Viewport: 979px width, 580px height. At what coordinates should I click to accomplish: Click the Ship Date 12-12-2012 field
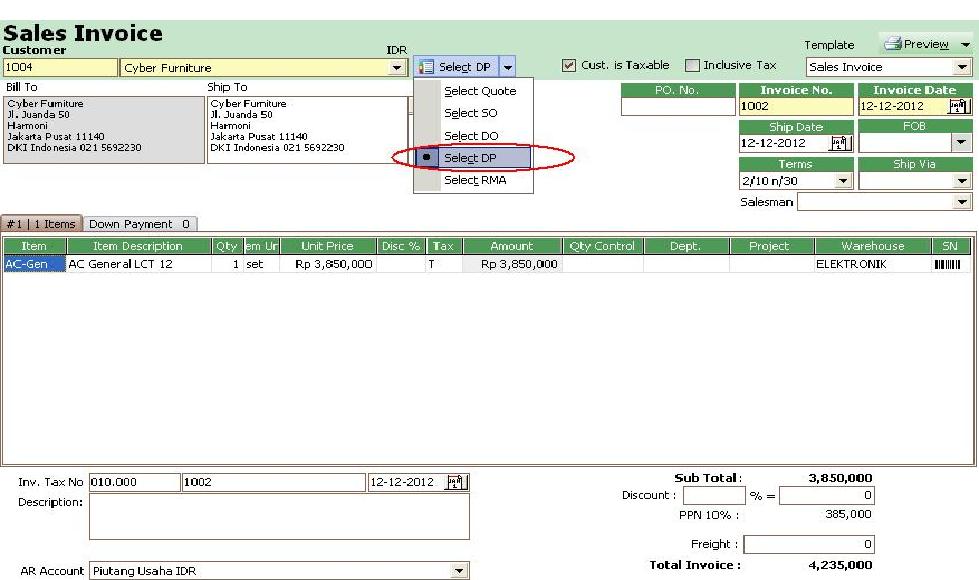point(784,143)
